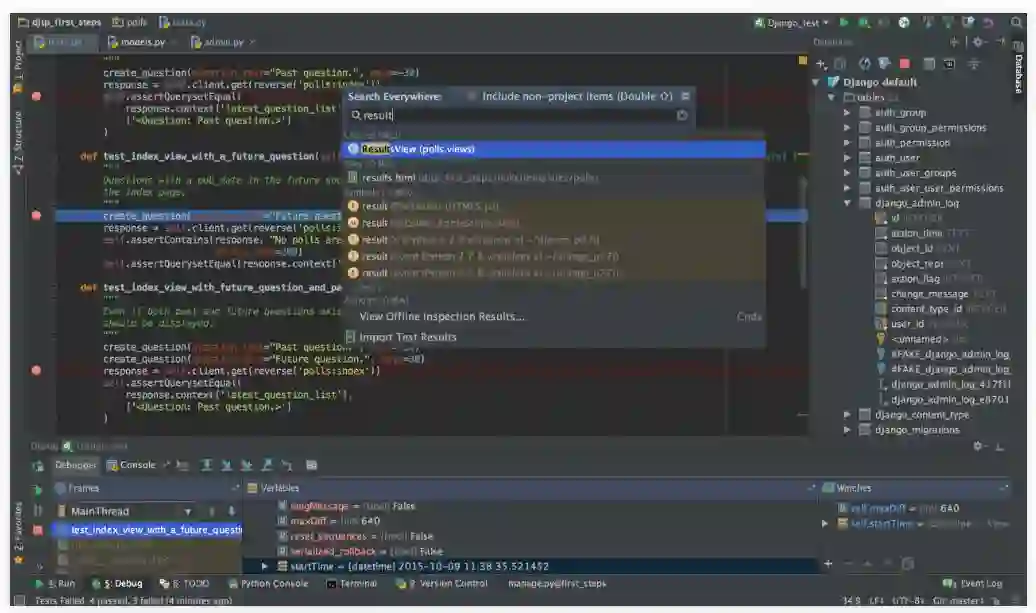Open Search Everywhere magnifier at top right

(1016, 22)
